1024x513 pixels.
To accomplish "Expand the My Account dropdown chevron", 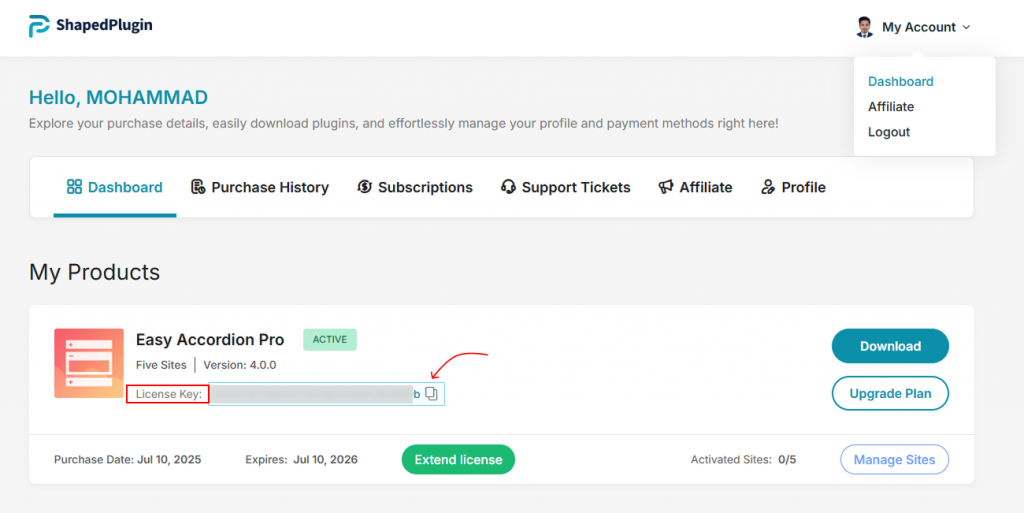I will pyautogui.click(x=966, y=28).
